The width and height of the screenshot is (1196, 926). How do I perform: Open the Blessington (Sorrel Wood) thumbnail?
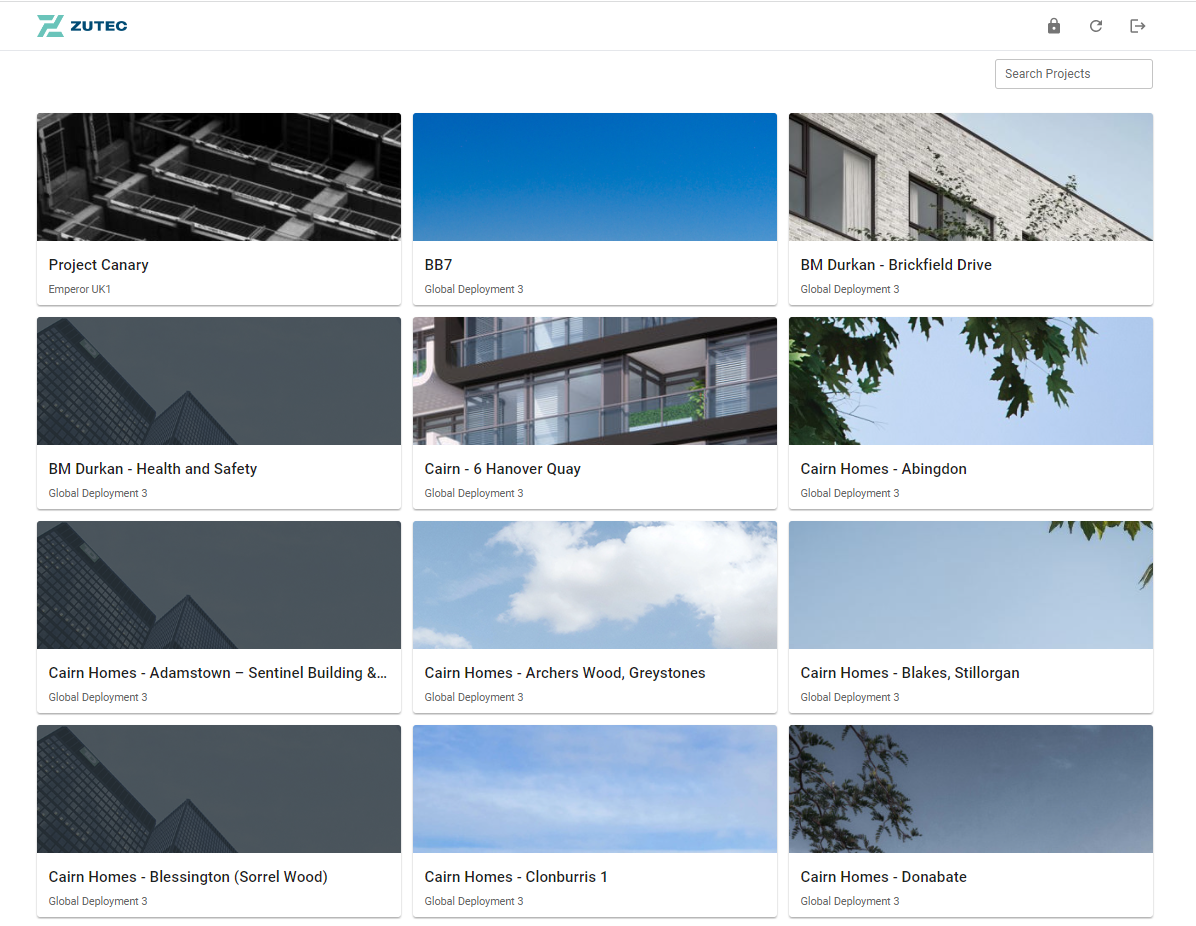(x=219, y=789)
